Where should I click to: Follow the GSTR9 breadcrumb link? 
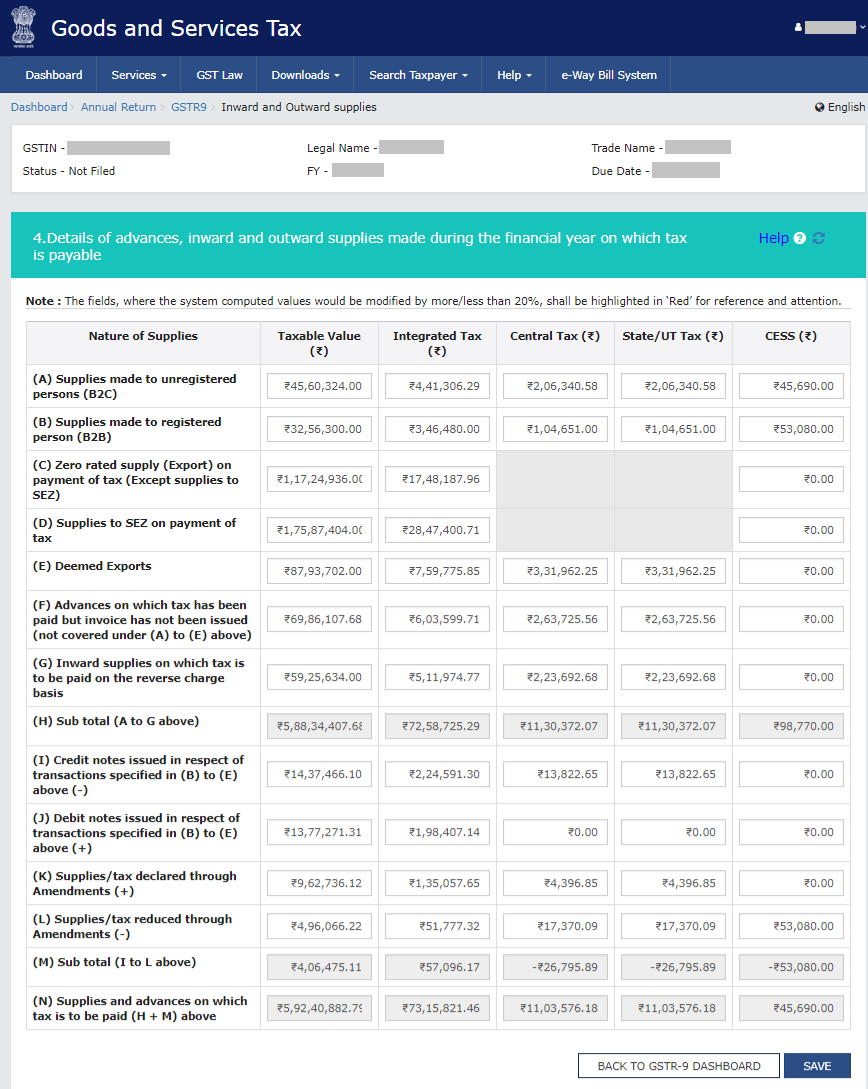pos(188,107)
